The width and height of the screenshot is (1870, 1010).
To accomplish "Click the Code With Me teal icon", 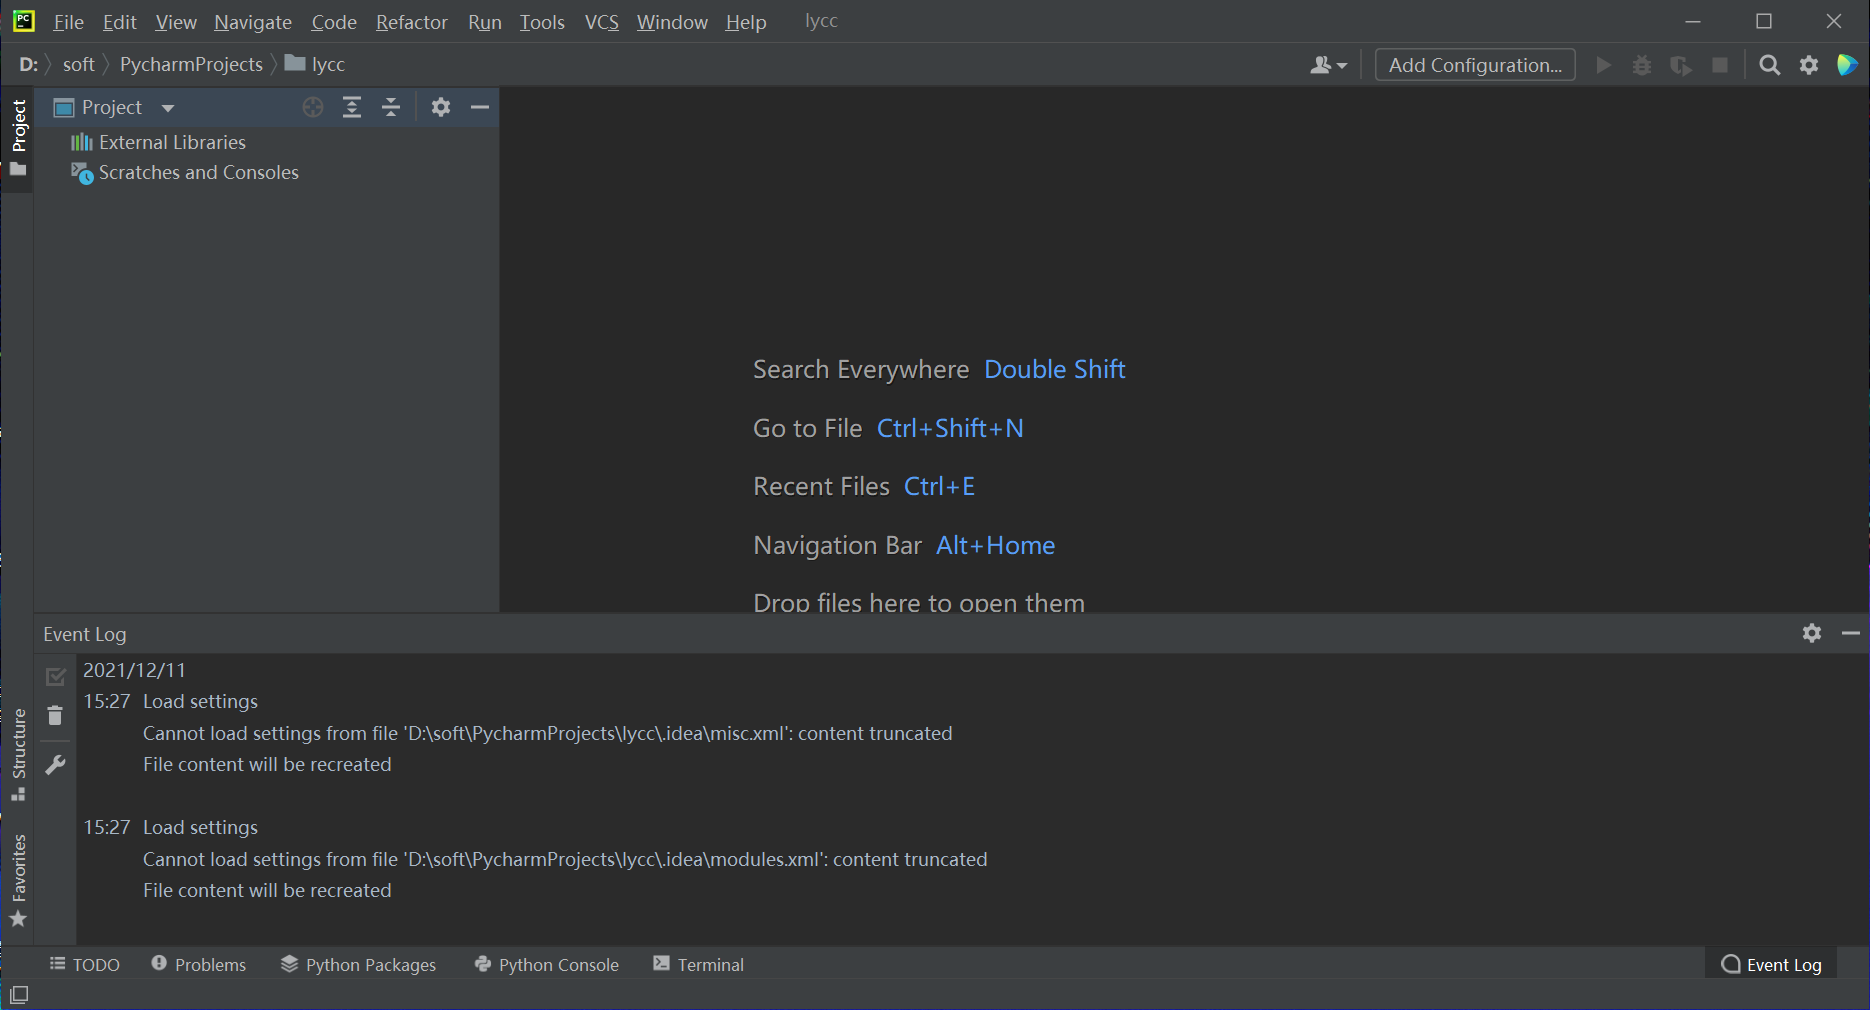I will [1847, 64].
